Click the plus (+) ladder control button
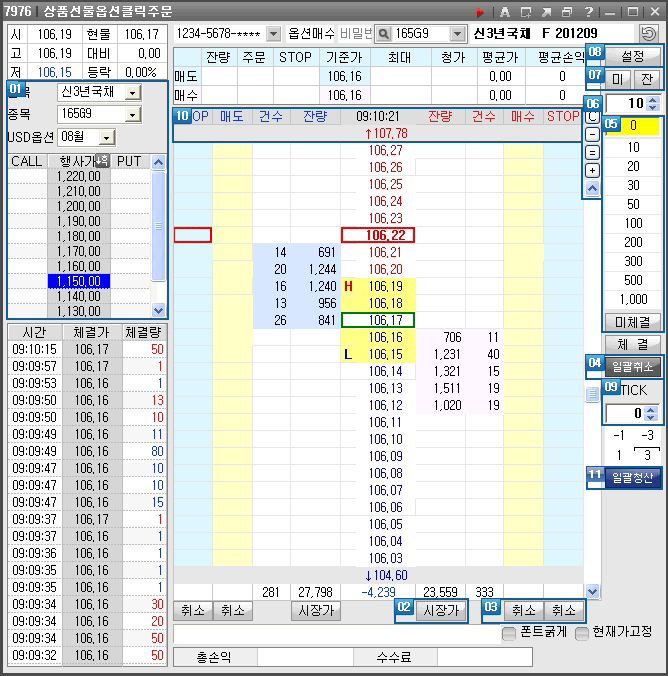Image resolution: width=668 pixels, height=676 pixels. [x=593, y=170]
